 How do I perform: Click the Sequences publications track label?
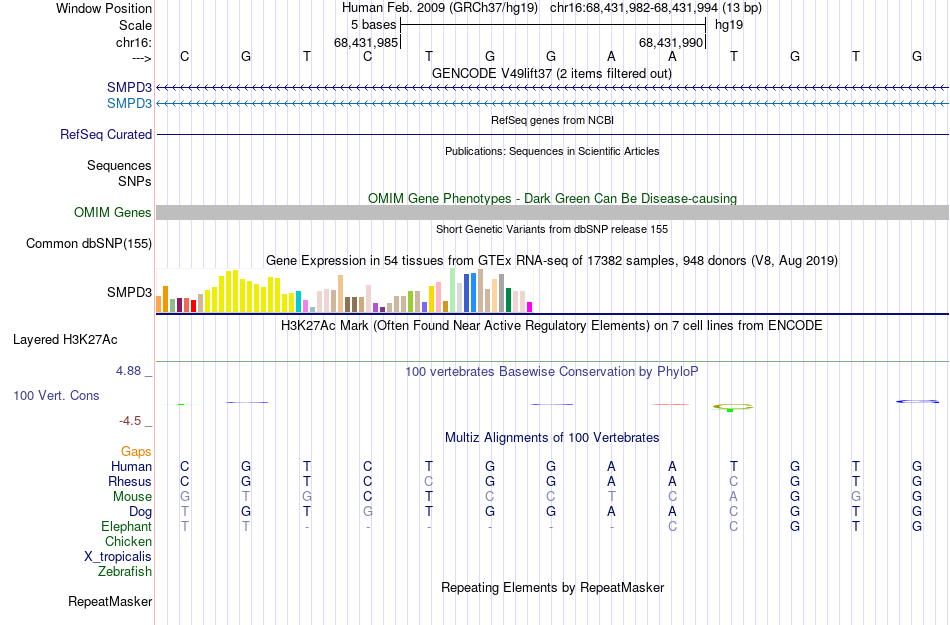pyautogui.click(x=119, y=165)
